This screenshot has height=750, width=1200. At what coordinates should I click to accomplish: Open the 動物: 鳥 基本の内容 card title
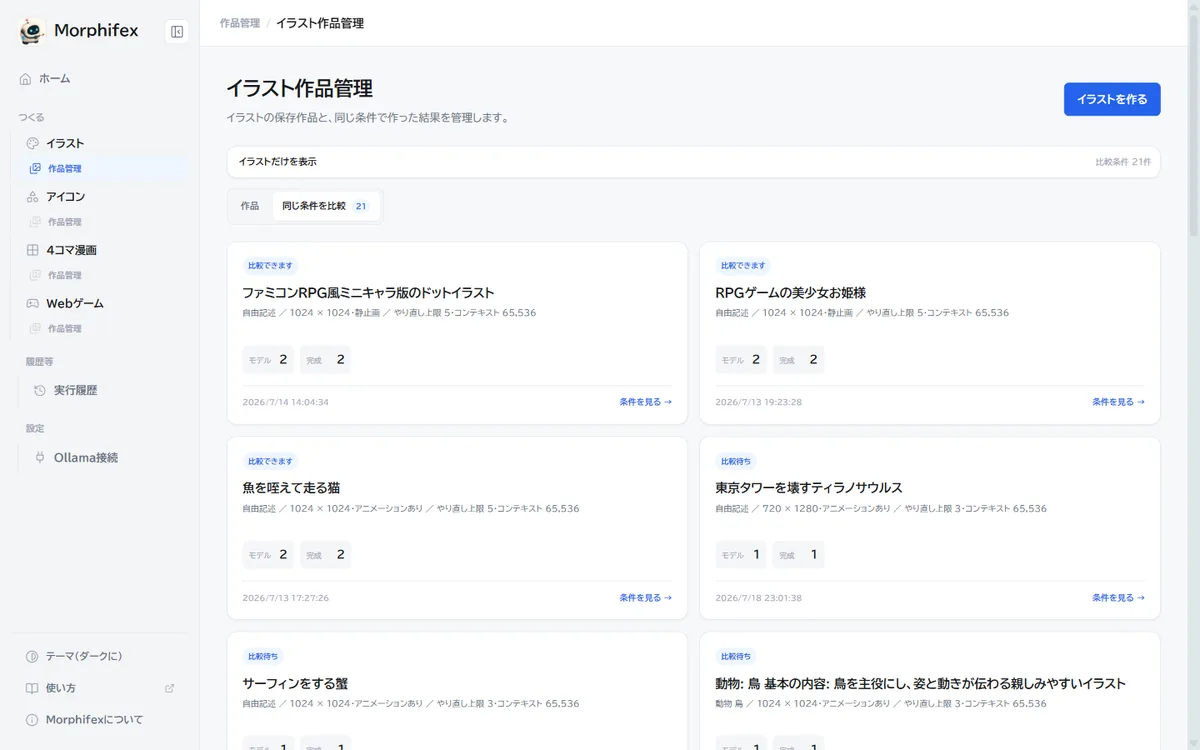[920, 684]
